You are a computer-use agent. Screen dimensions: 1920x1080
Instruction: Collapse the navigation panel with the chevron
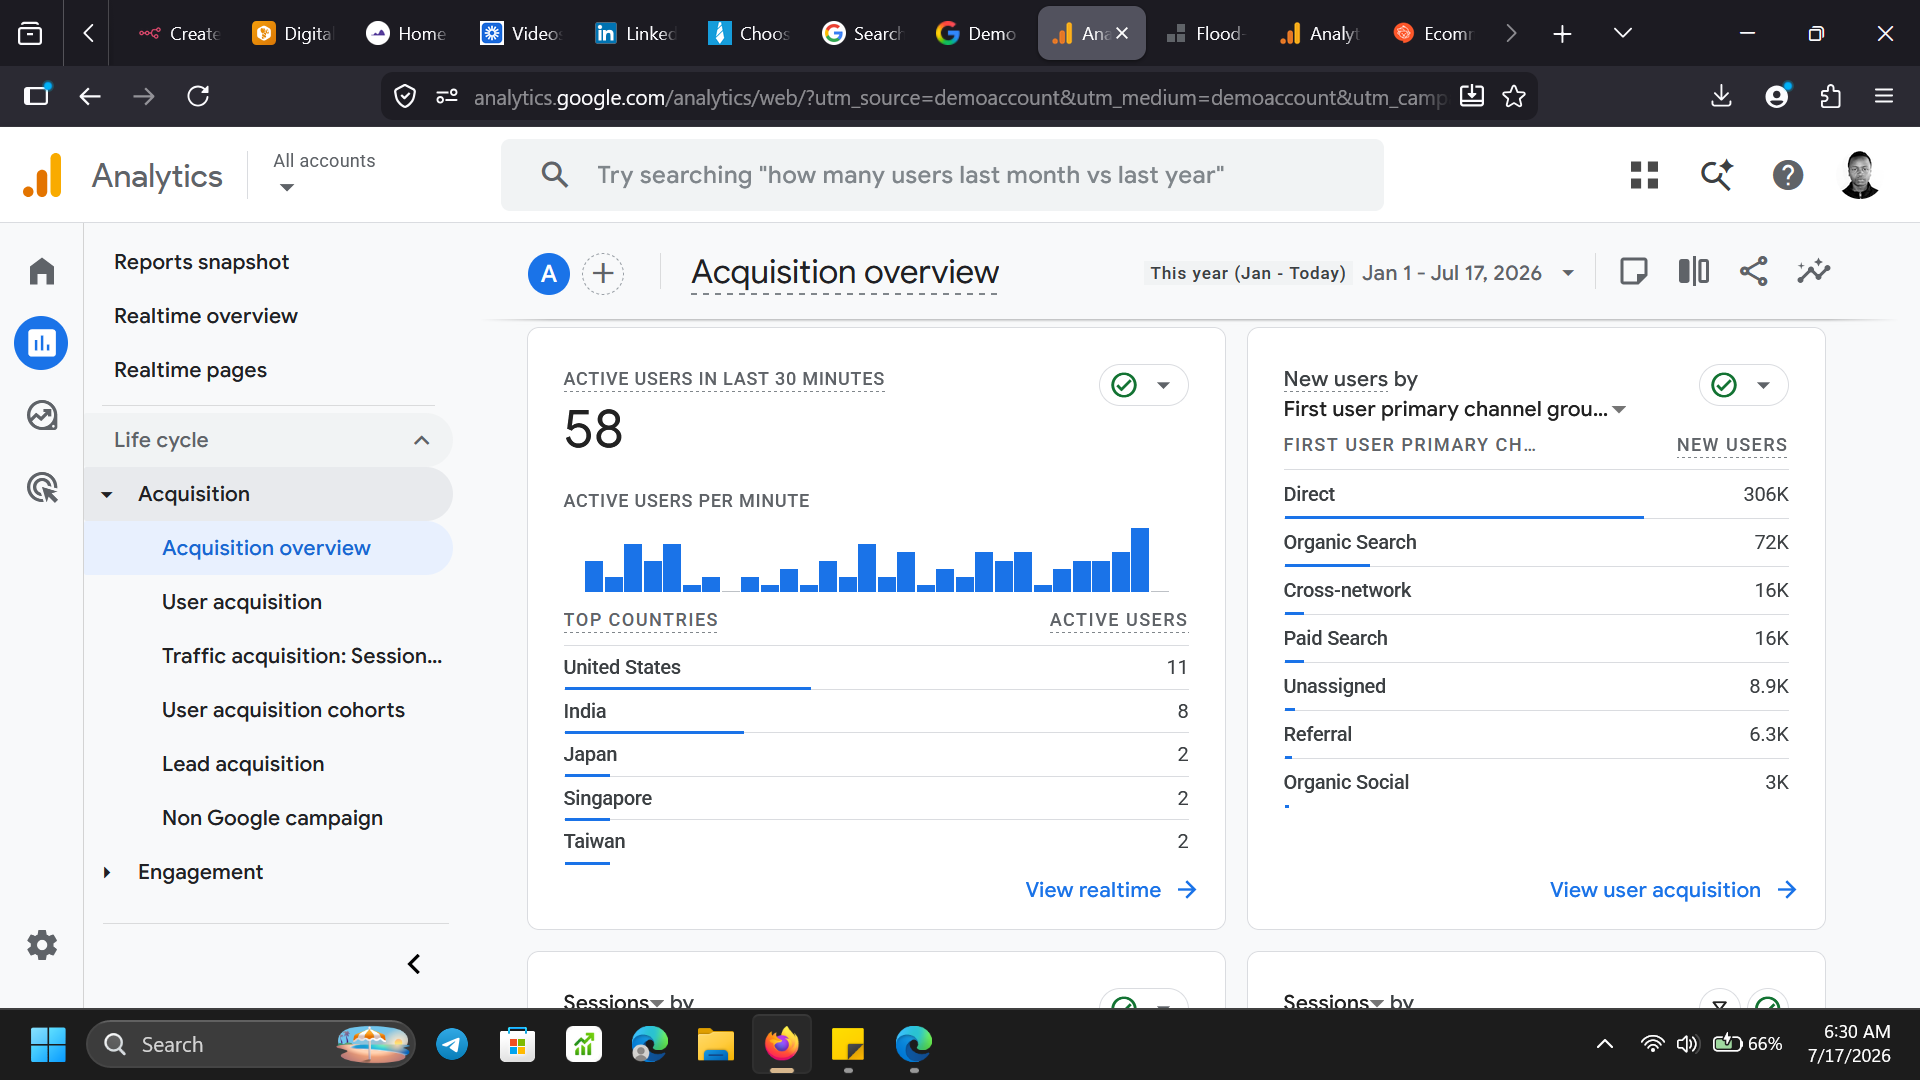(414, 964)
